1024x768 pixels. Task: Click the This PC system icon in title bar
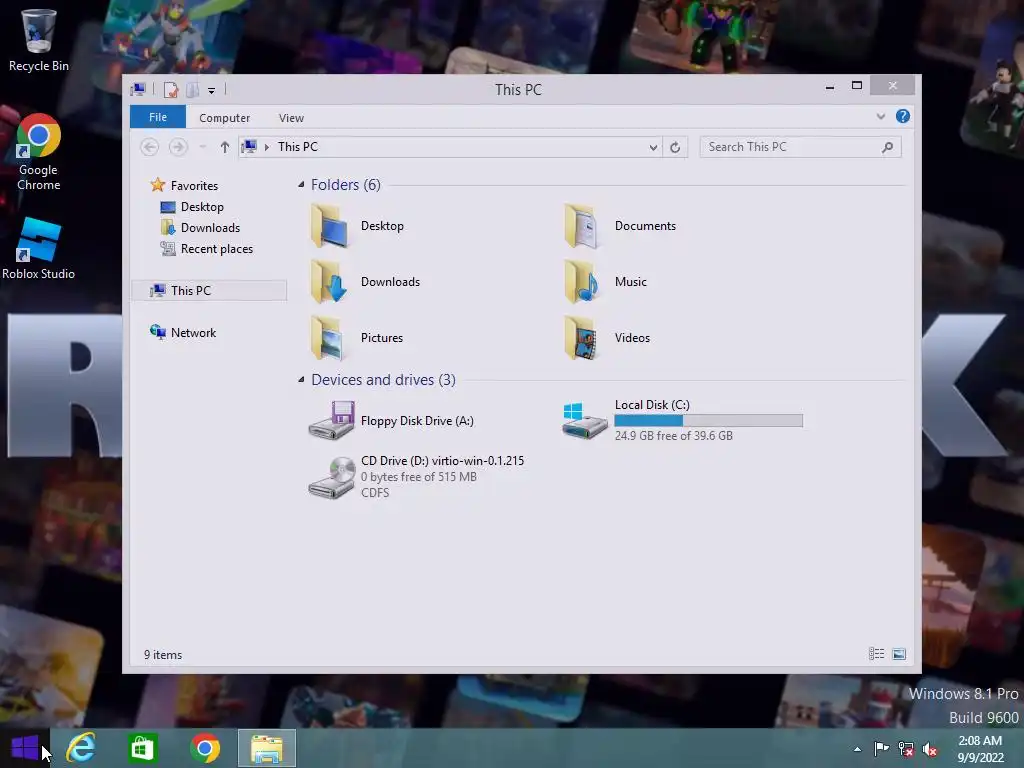tap(138, 89)
